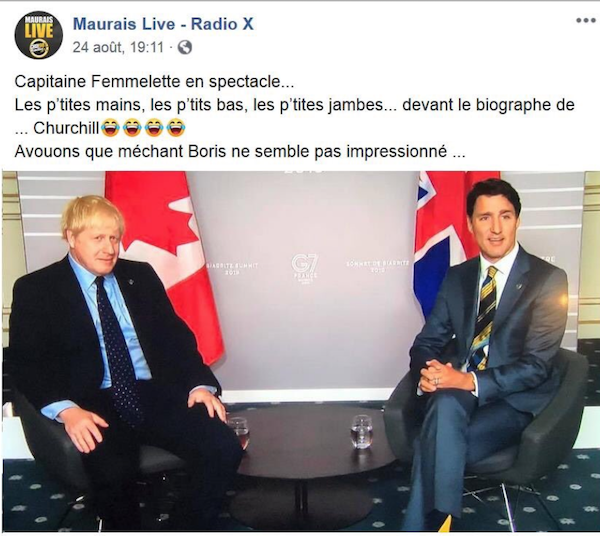The image size is (600, 536).
Task: Click the G7 France logo on backdrop
Action: pyautogui.click(x=305, y=268)
